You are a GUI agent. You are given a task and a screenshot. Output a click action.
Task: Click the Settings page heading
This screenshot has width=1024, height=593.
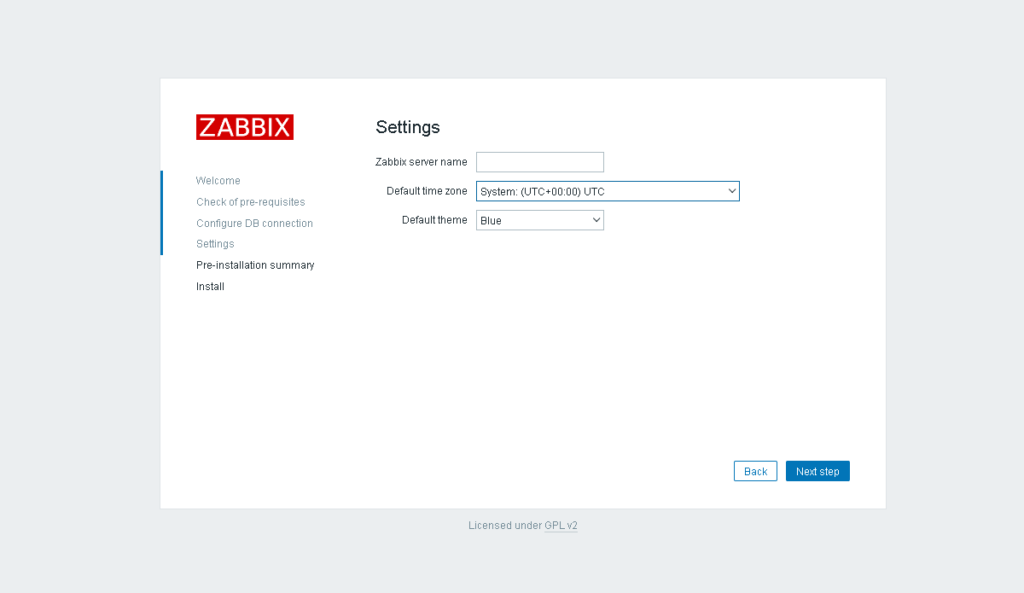point(408,127)
